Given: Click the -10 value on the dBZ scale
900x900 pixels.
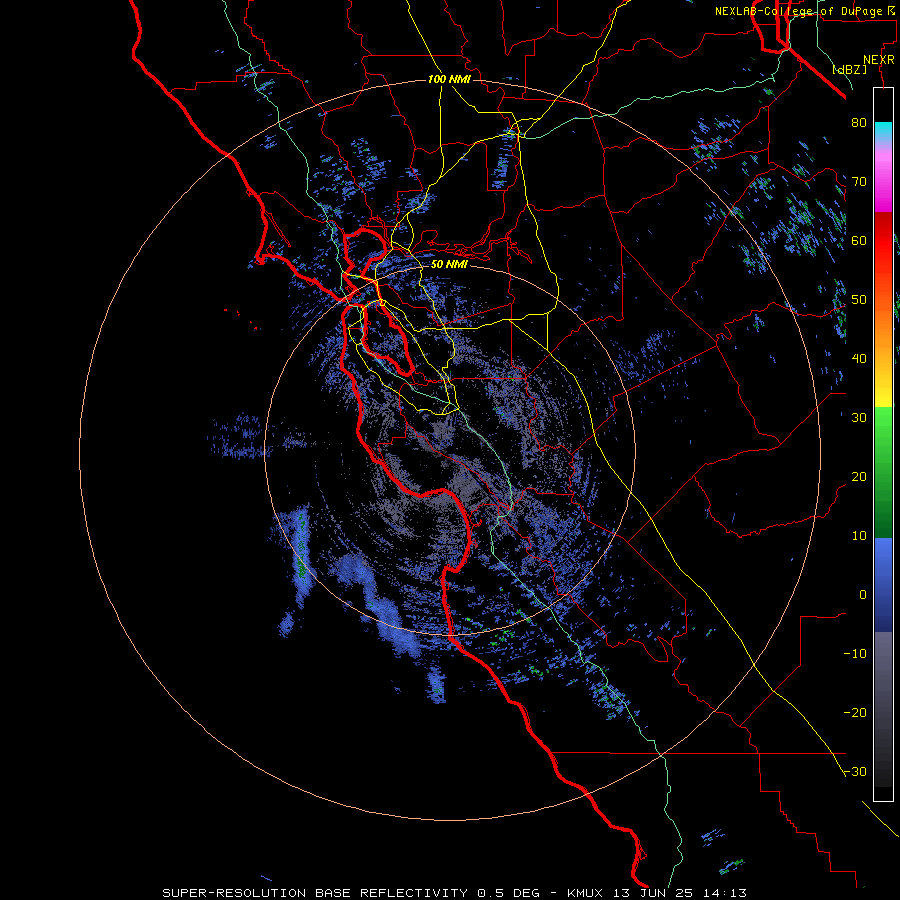Looking at the screenshot, I should pos(855,654).
